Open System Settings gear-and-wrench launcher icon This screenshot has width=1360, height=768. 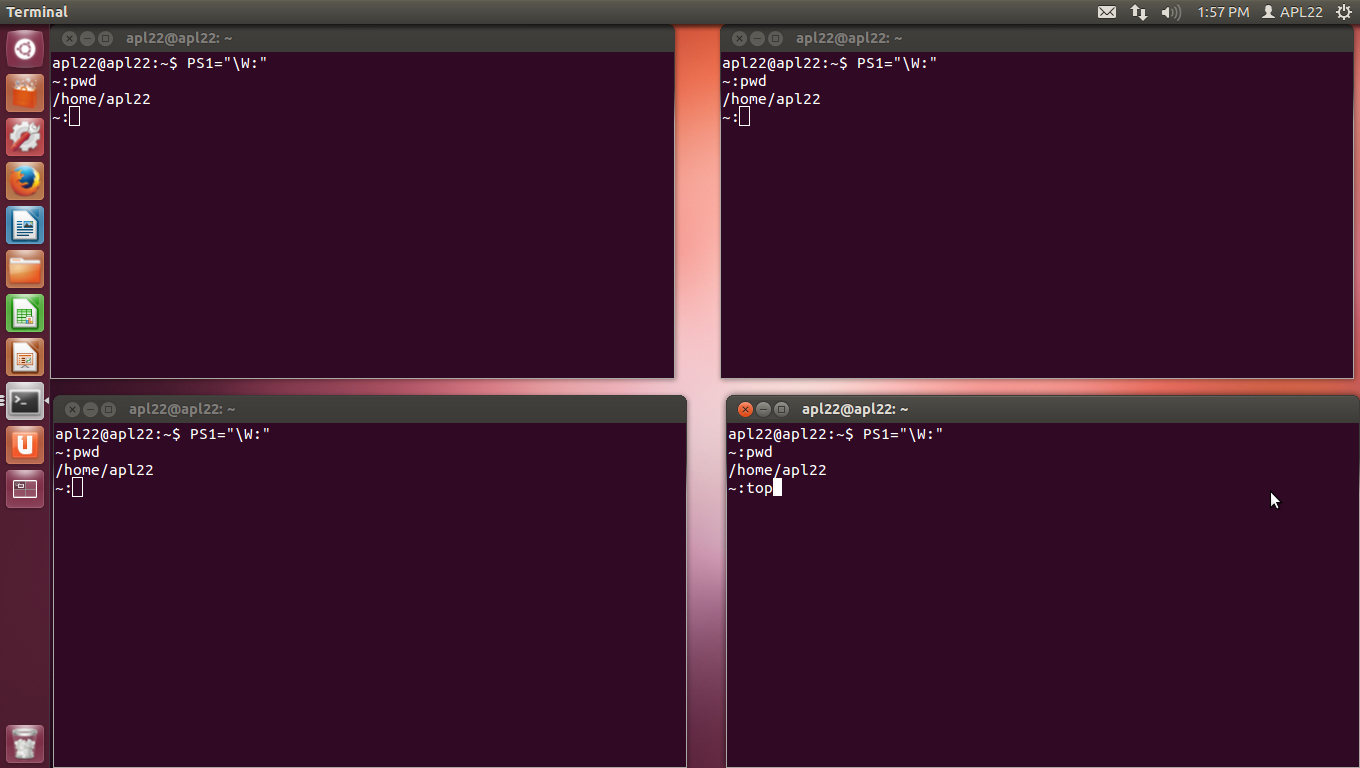coord(25,137)
